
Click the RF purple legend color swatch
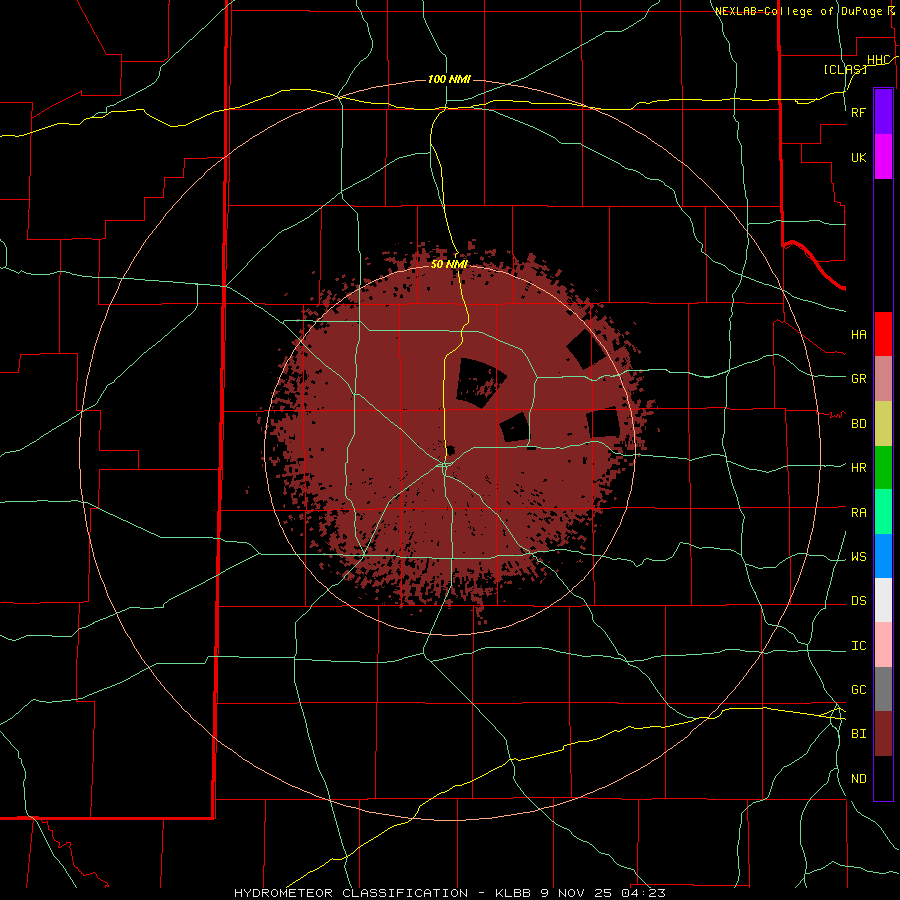click(x=883, y=112)
